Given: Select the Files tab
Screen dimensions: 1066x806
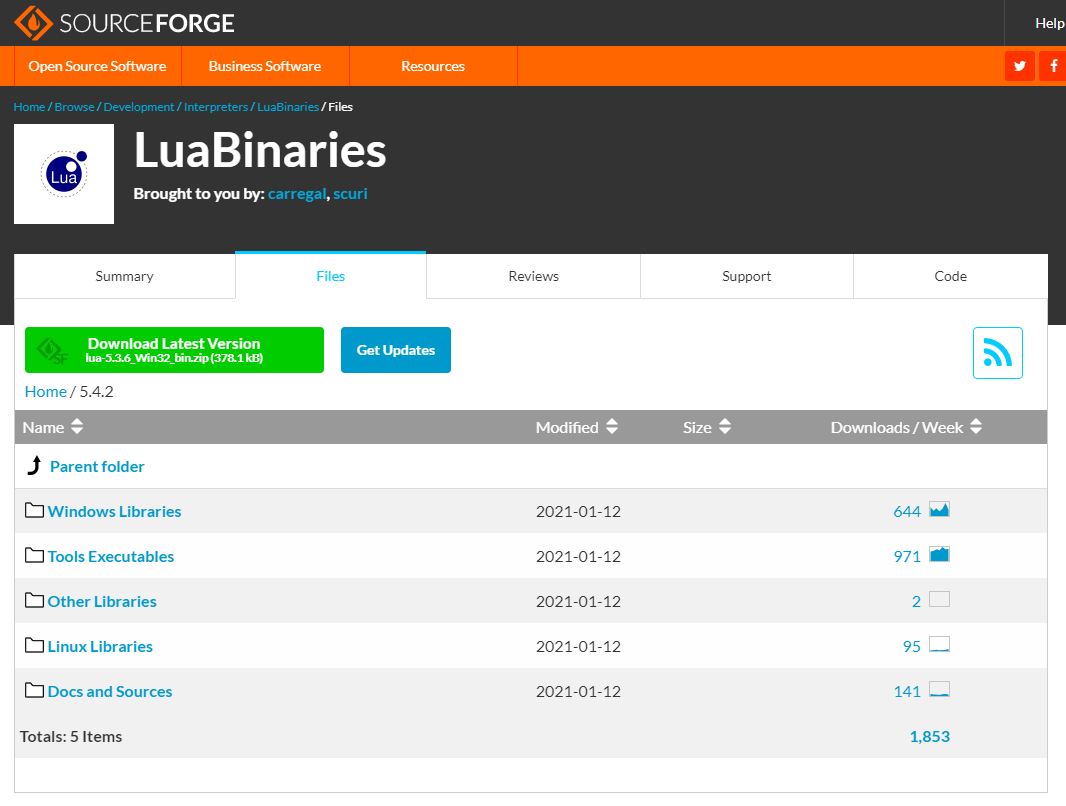Looking at the screenshot, I should 330,276.
